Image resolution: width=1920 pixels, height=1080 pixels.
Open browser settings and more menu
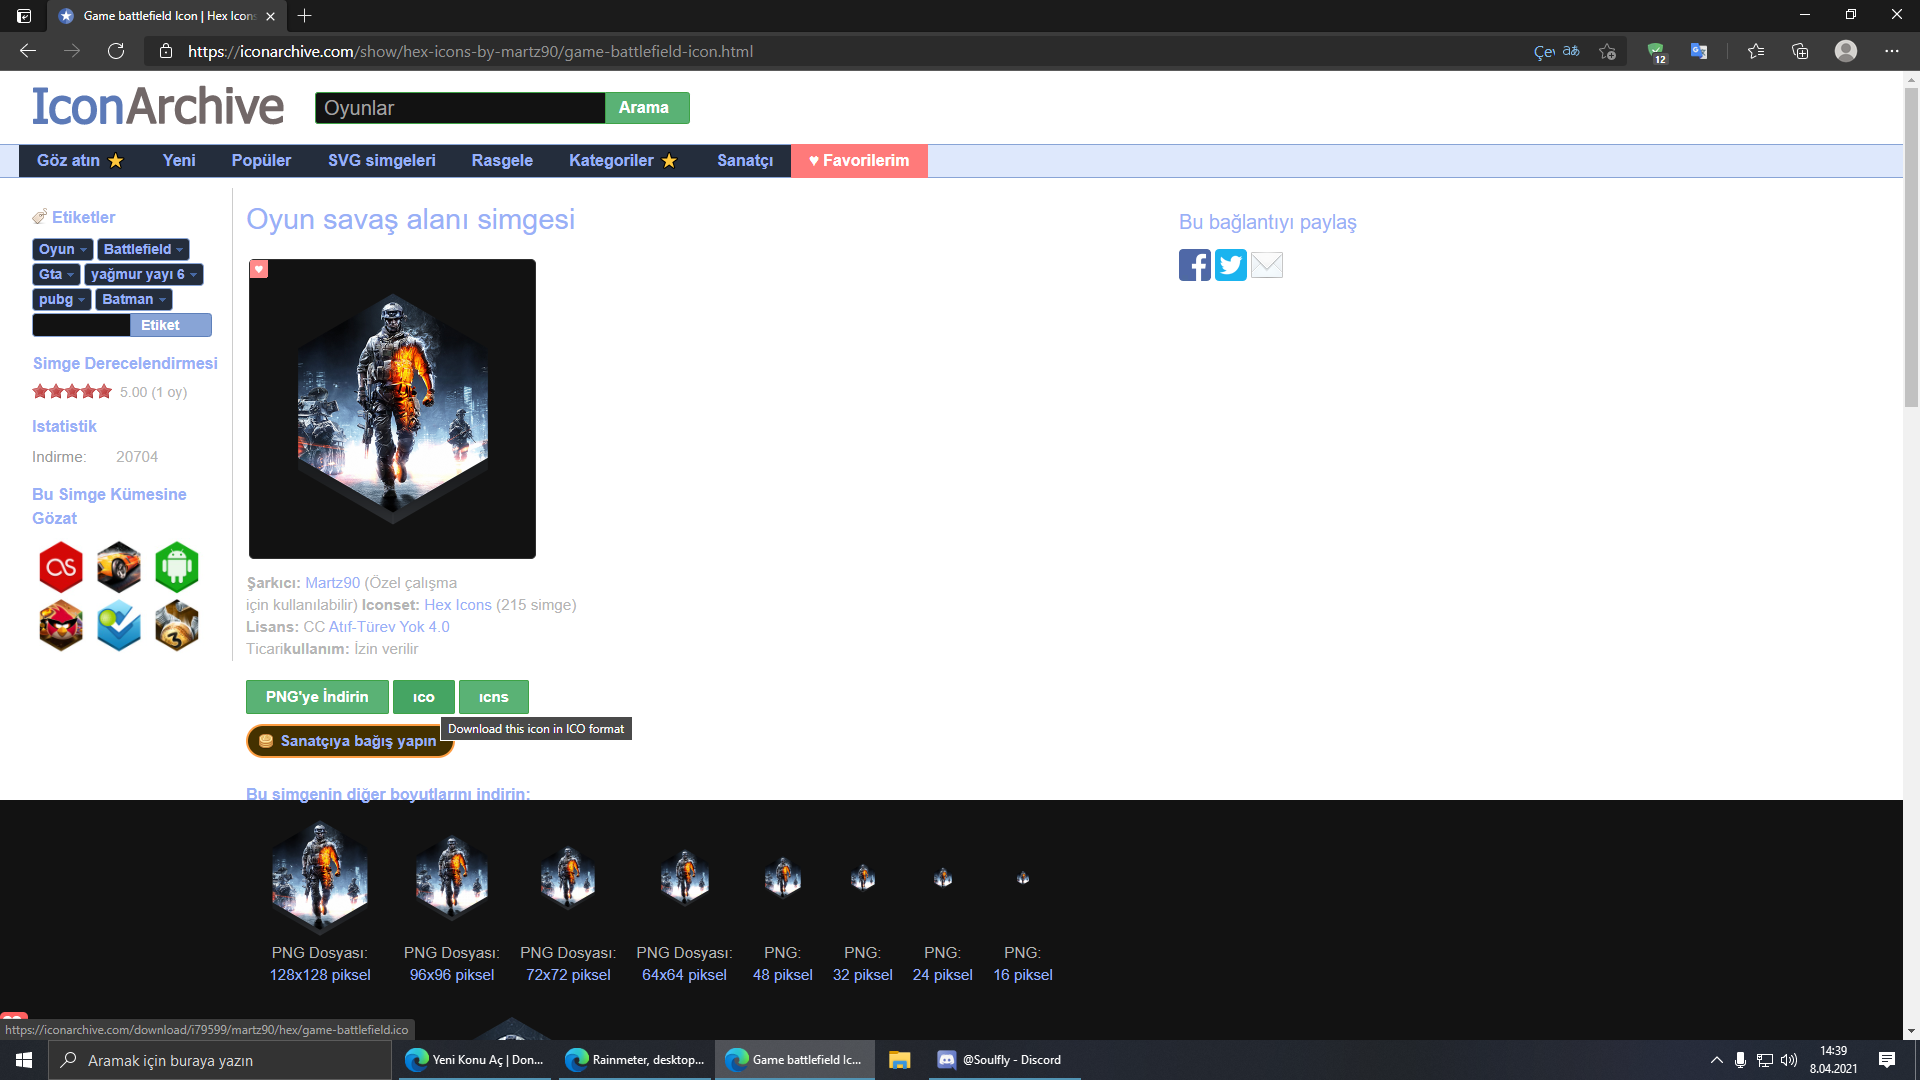(1892, 51)
